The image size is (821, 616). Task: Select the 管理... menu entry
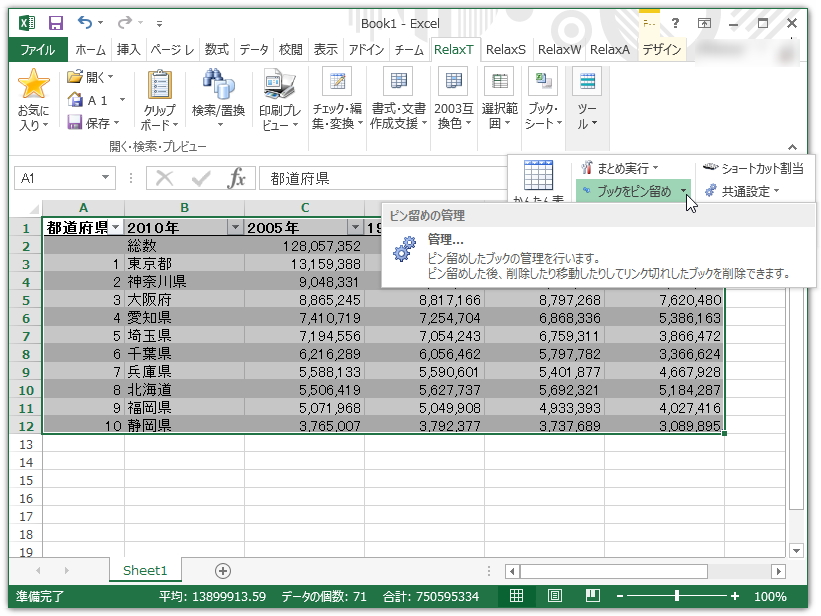(x=598, y=256)
